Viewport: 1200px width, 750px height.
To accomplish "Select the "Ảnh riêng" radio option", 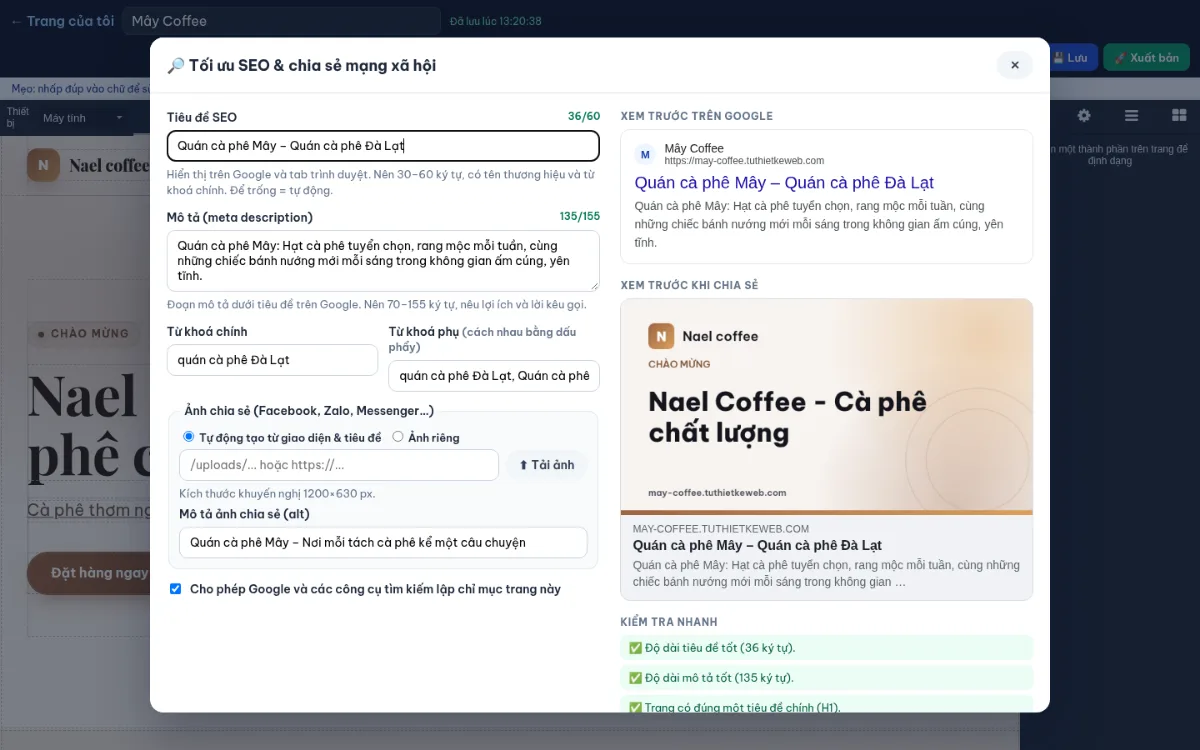I will (x=398, y=437).
